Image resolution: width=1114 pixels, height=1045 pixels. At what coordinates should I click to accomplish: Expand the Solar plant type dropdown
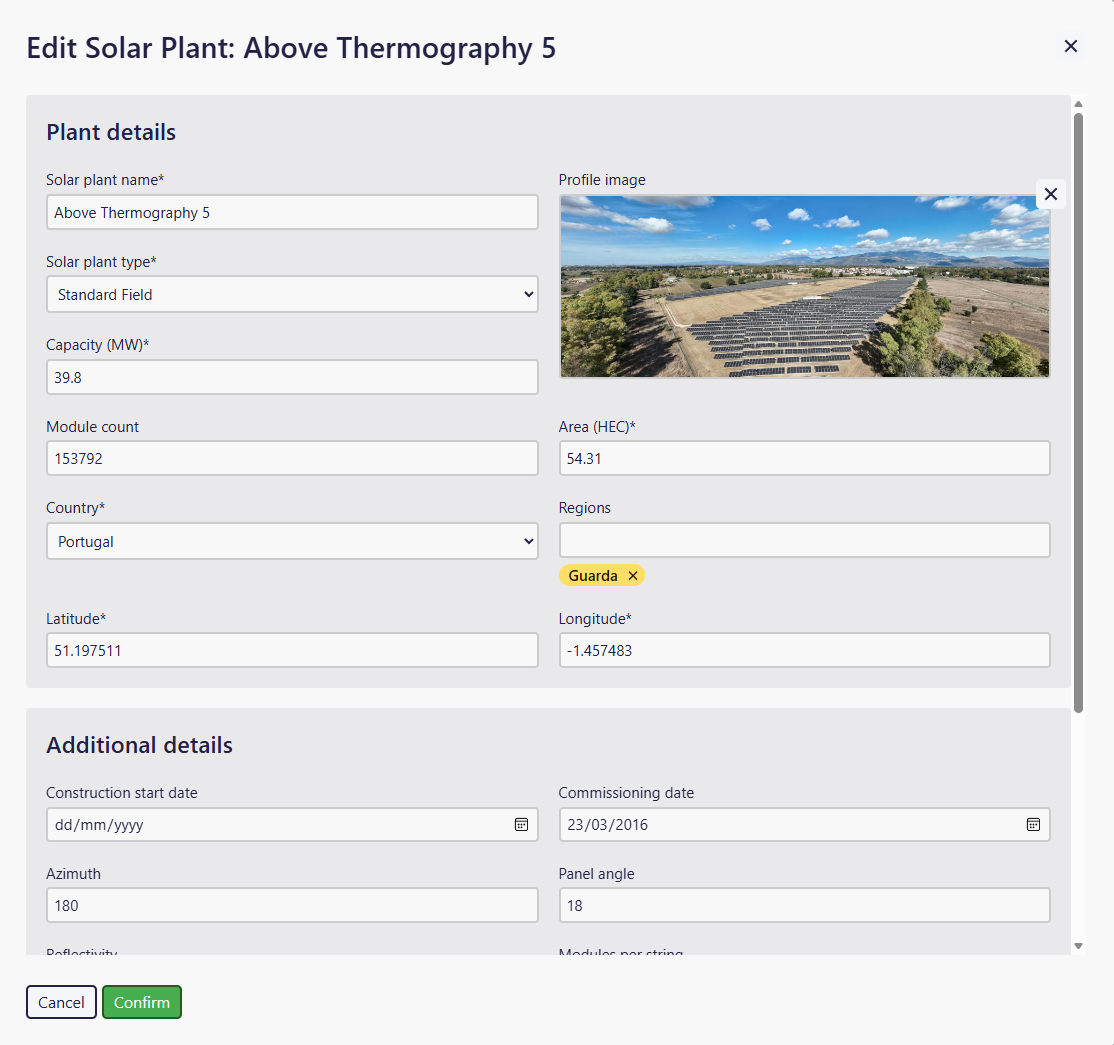point(292,295)
